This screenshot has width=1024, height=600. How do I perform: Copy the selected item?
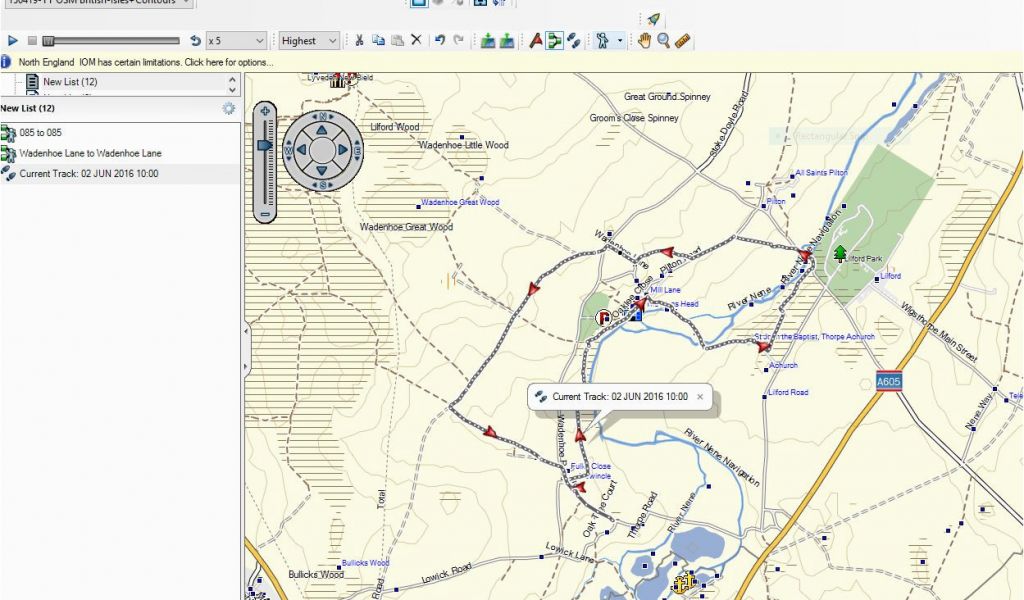click(377, 40)
